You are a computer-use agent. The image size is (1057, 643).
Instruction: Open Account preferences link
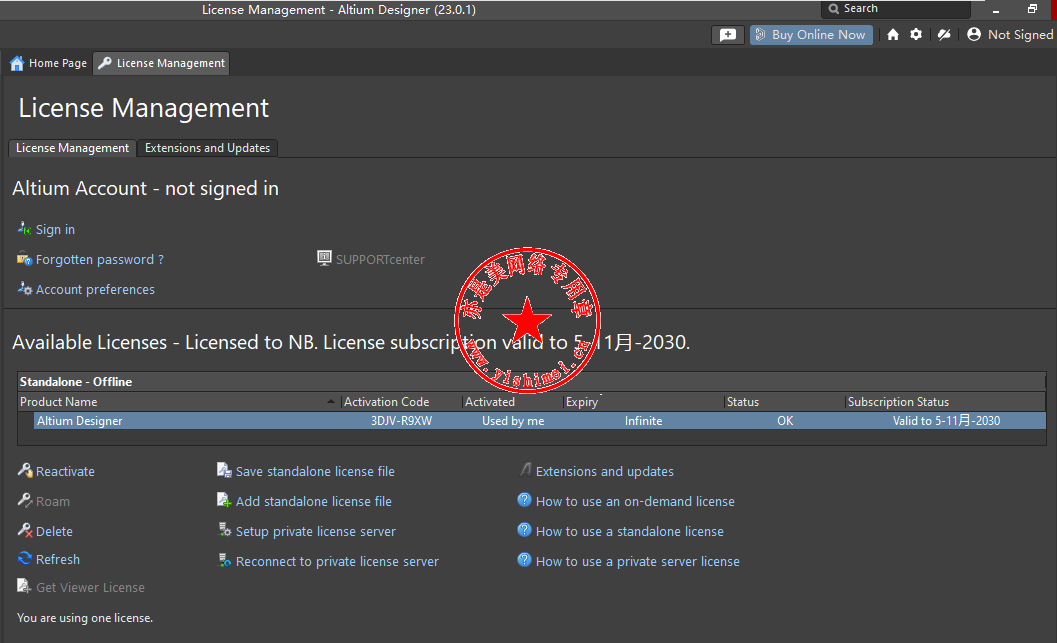tap(95, 290)
